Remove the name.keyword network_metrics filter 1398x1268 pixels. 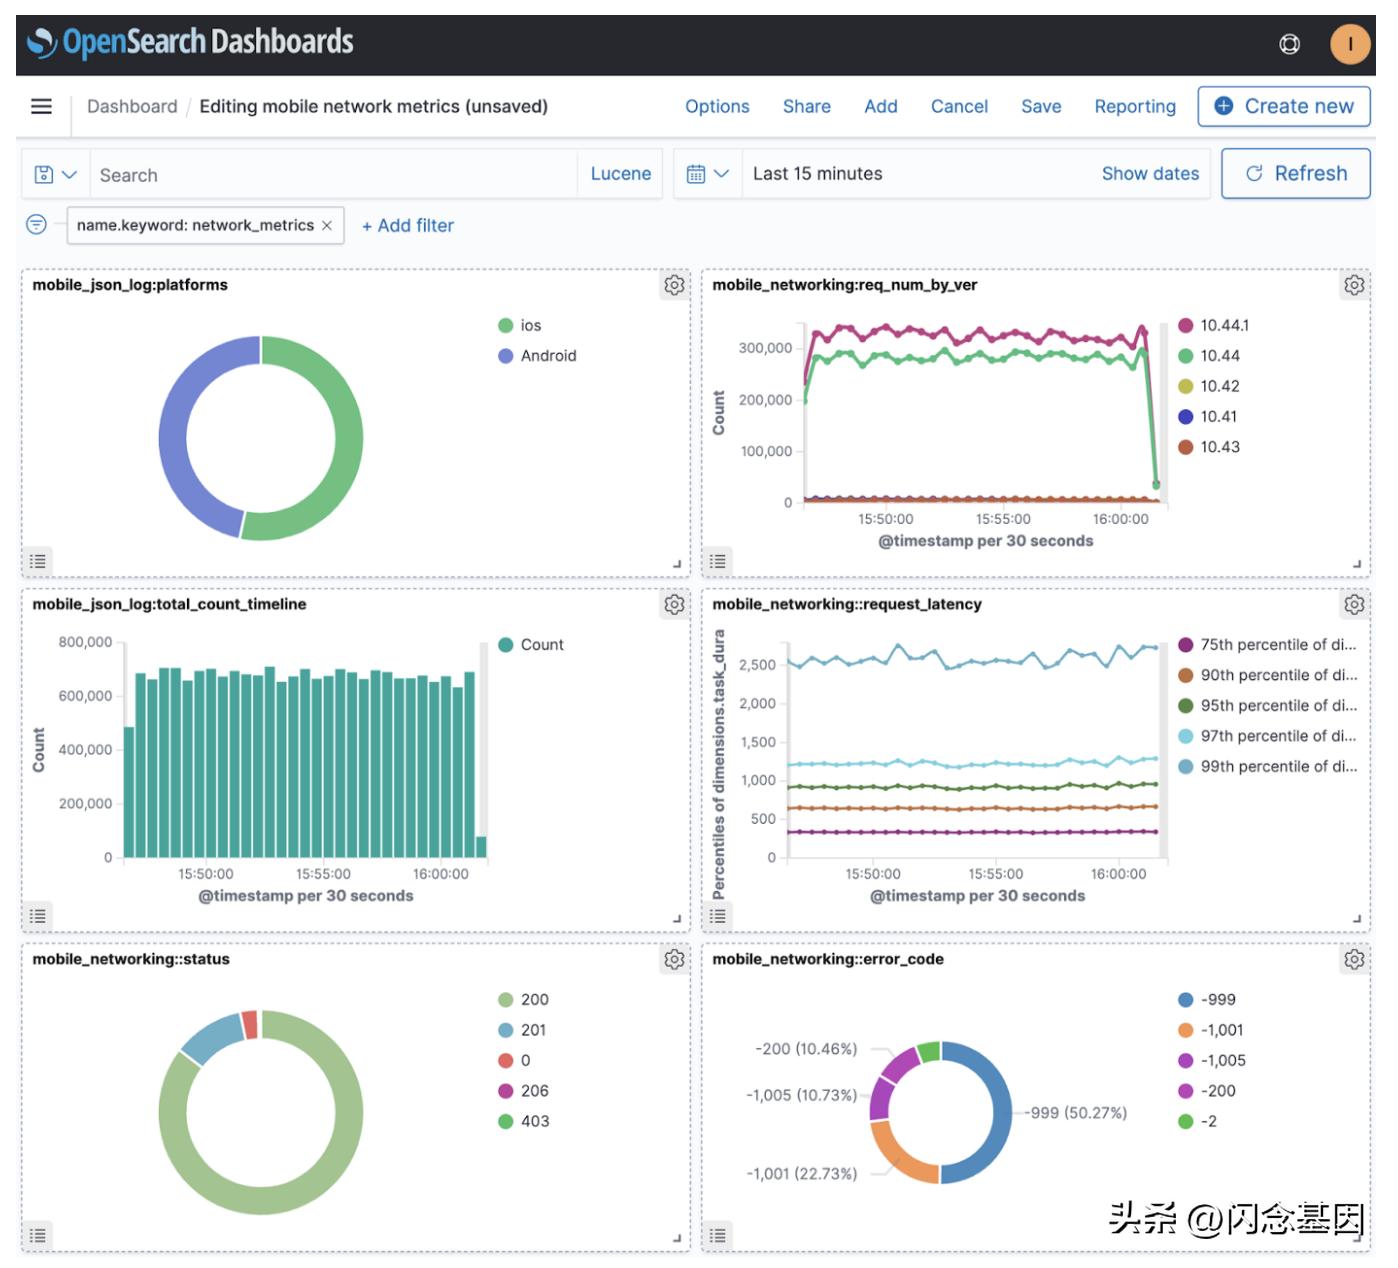coord(327,226)
